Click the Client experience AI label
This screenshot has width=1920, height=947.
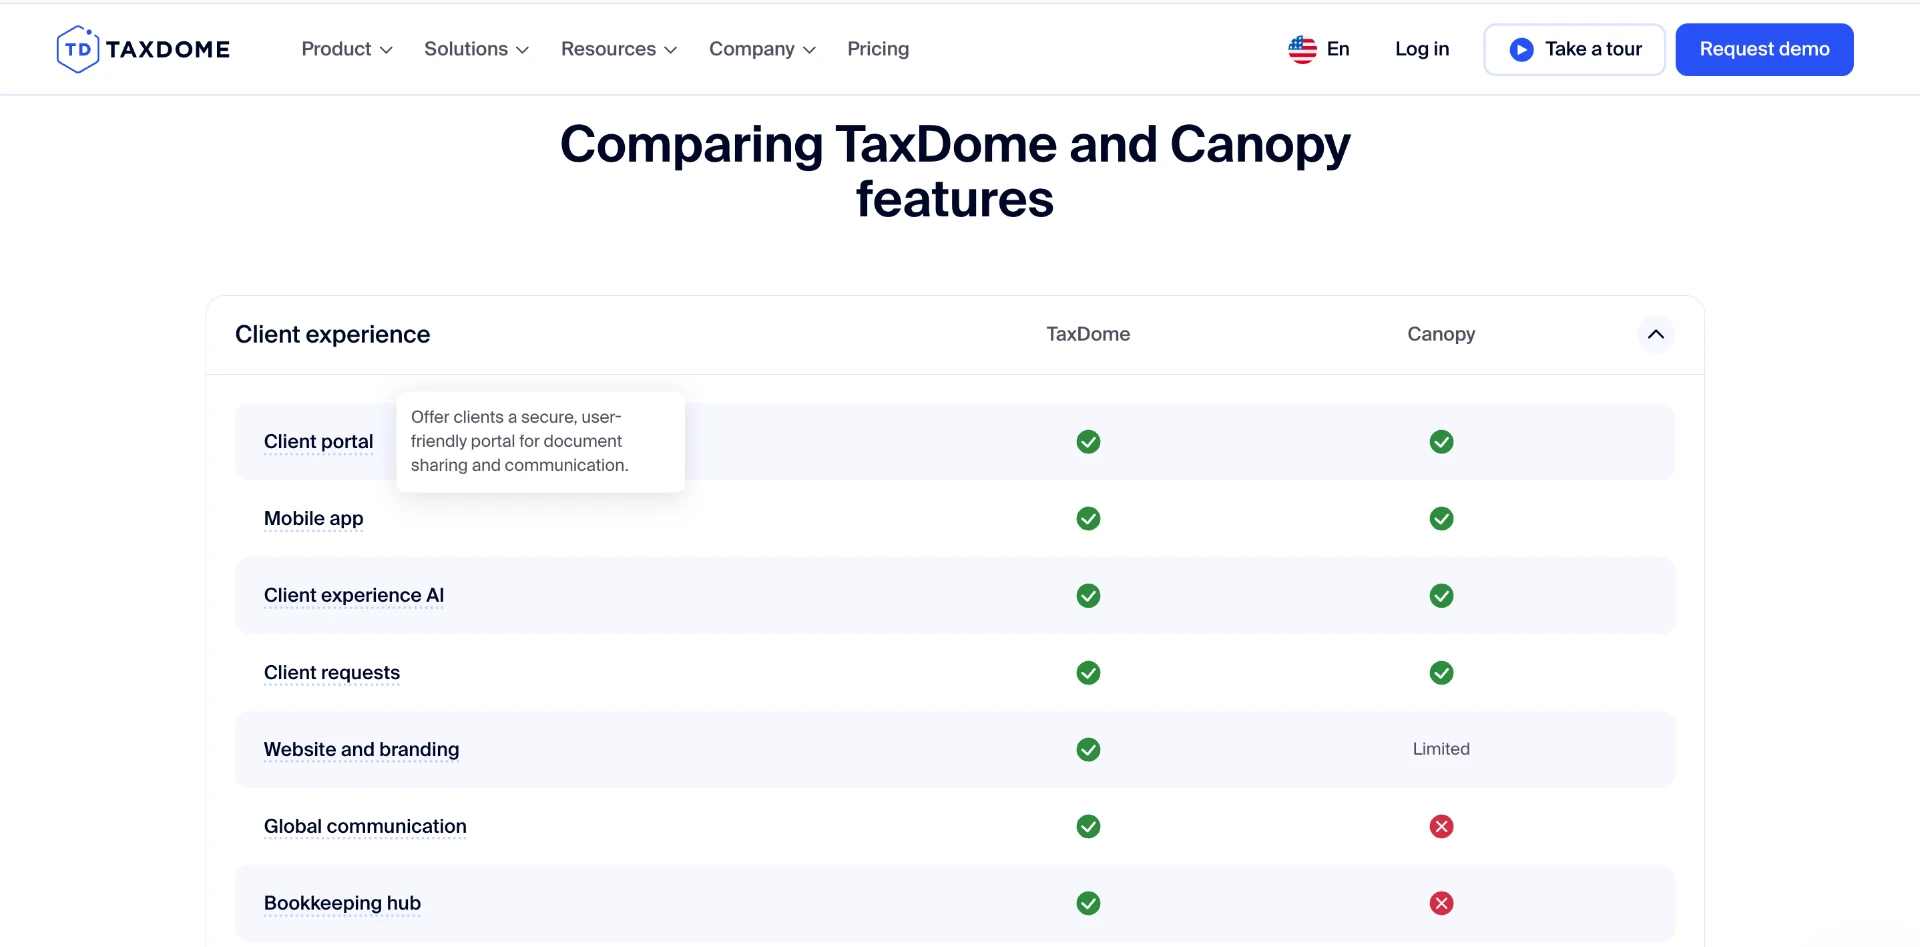[x=354, y=596]
